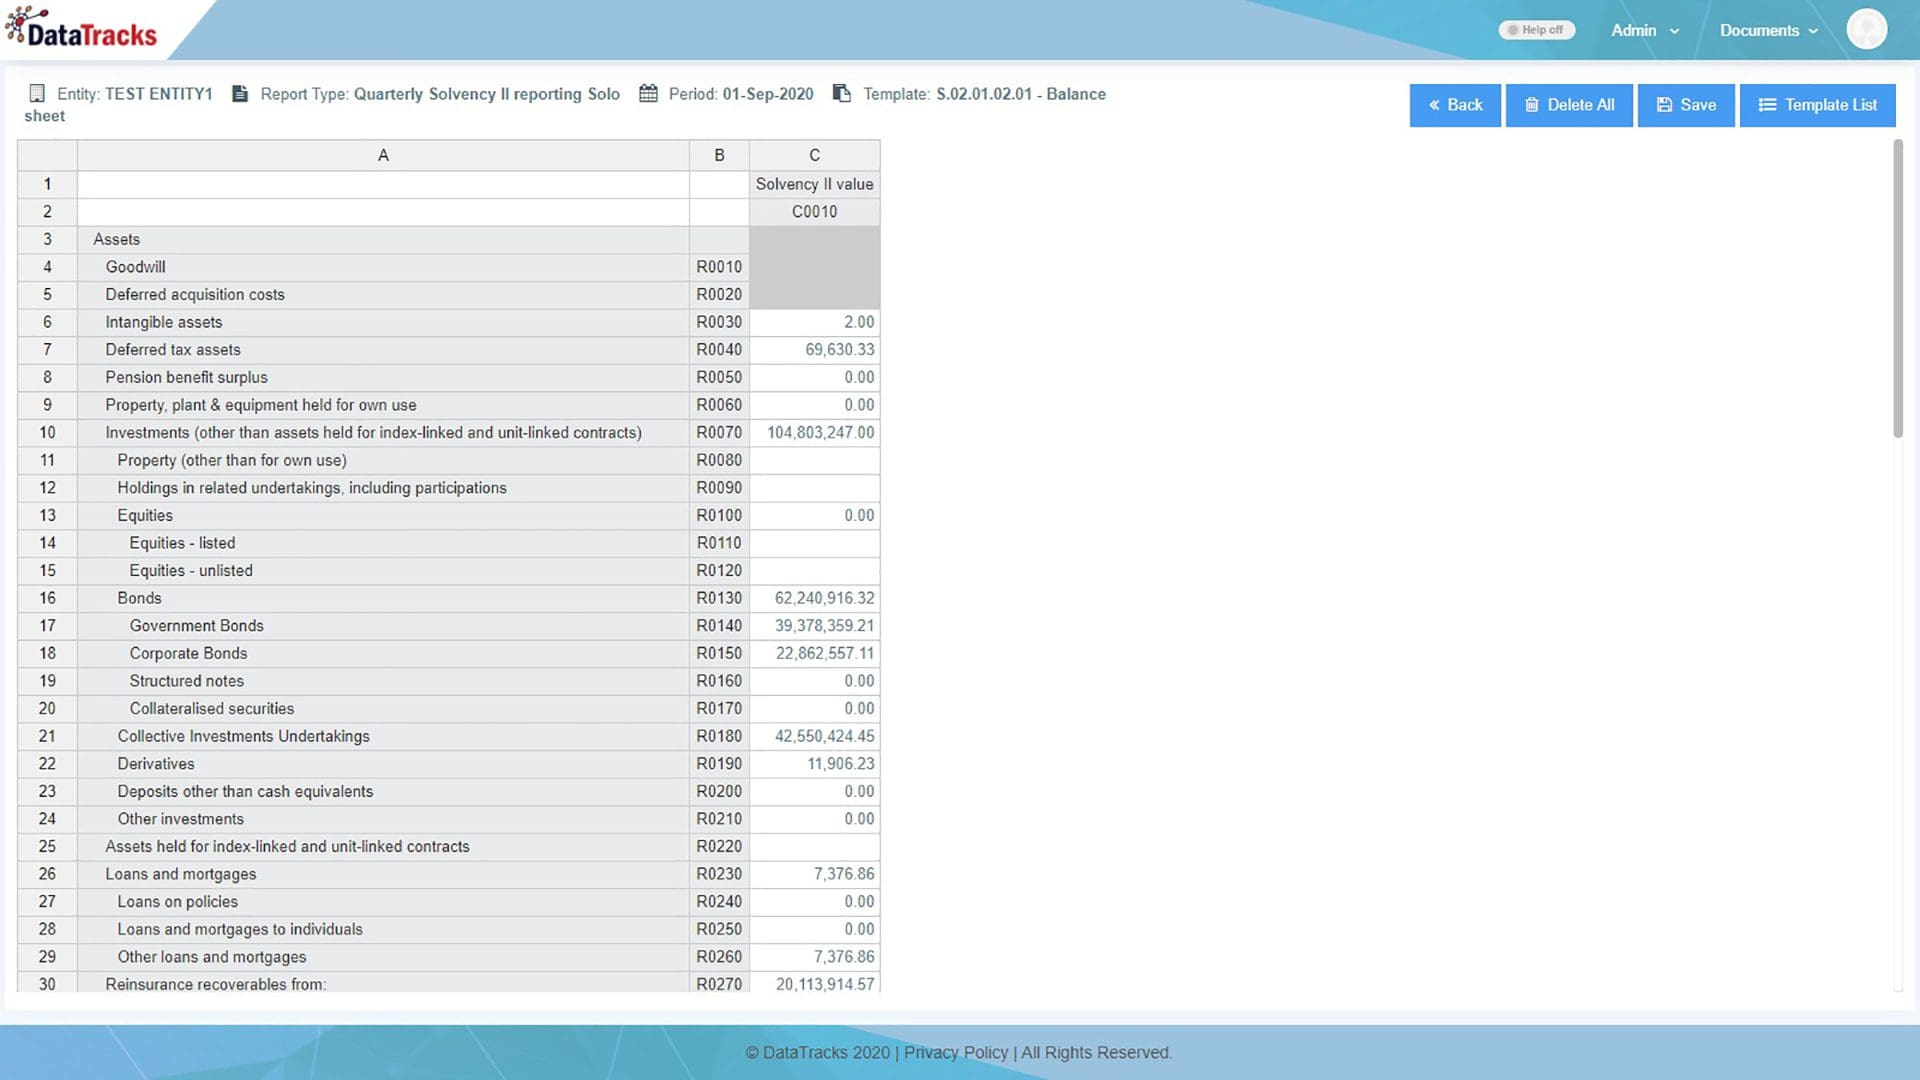
Task: Click the Delete All button
Action: click(x=1569, y=105)
